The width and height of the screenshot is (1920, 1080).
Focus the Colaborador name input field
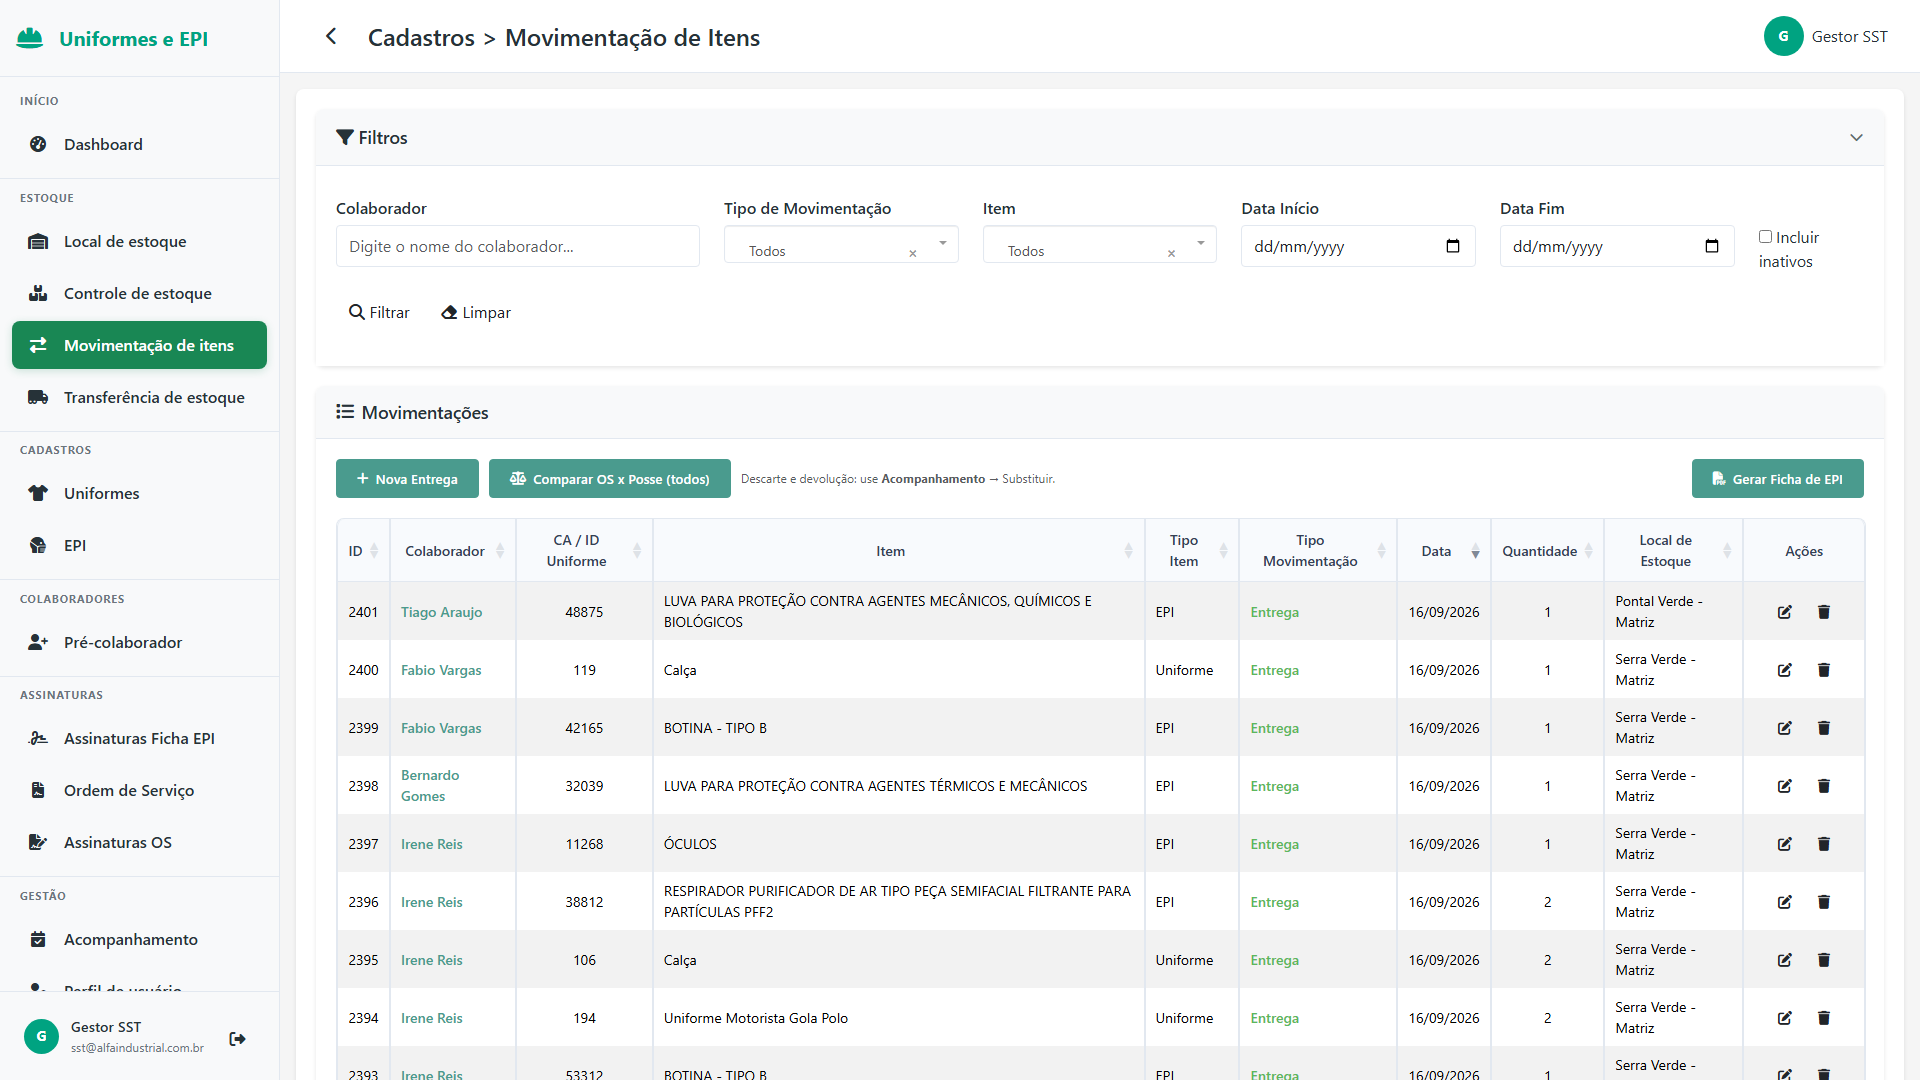click(x=518, y=246)
